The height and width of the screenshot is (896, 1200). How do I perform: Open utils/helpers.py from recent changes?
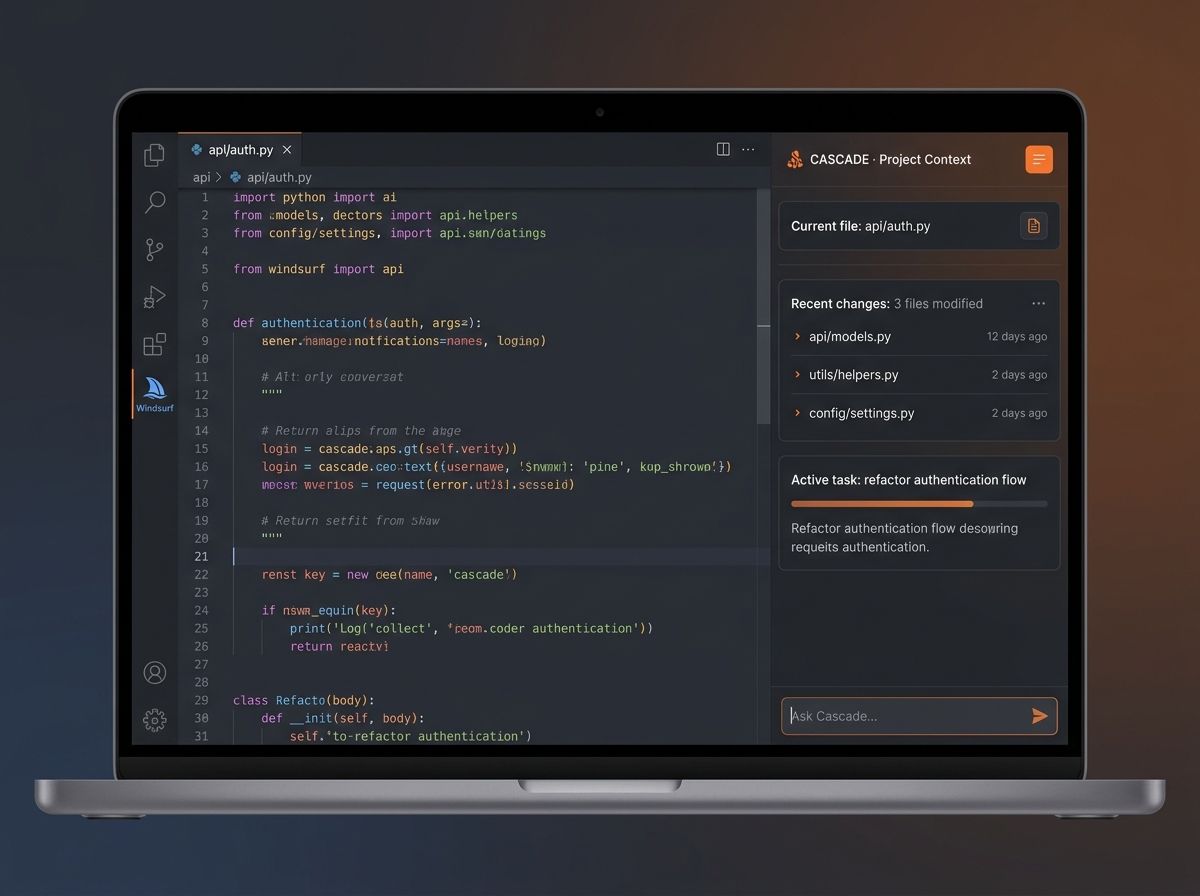(854, 375)
